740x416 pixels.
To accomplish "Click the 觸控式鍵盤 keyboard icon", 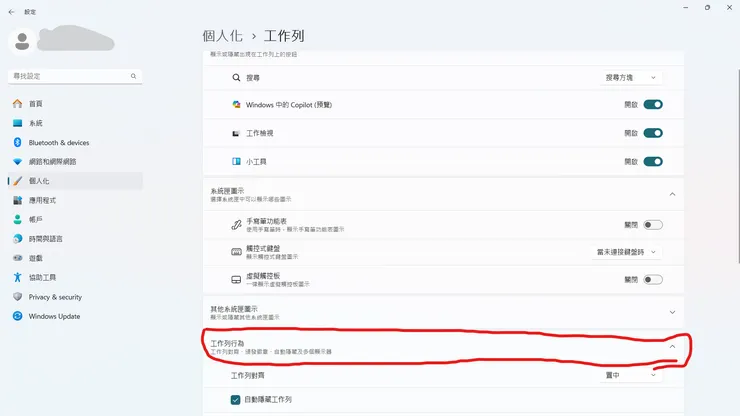I will click(236, 252).
